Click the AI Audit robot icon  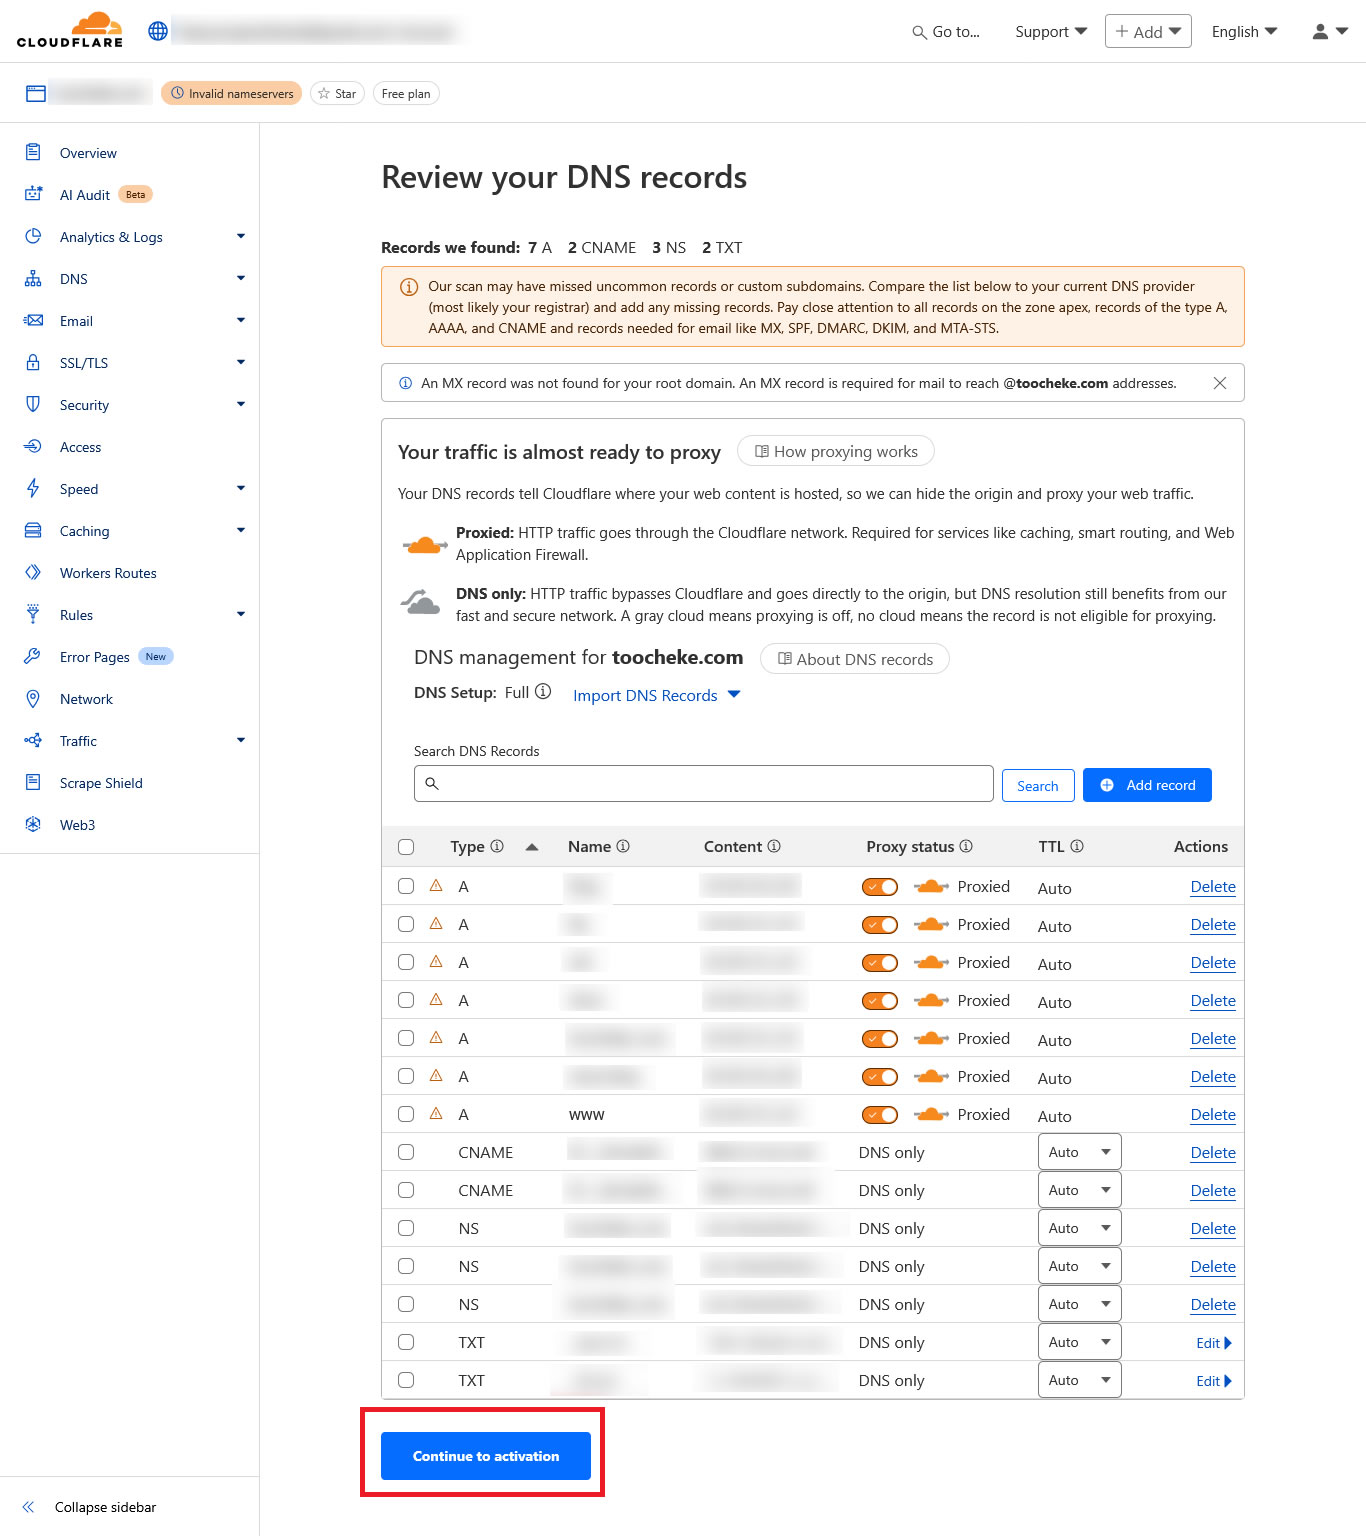[x=33, y=194]
